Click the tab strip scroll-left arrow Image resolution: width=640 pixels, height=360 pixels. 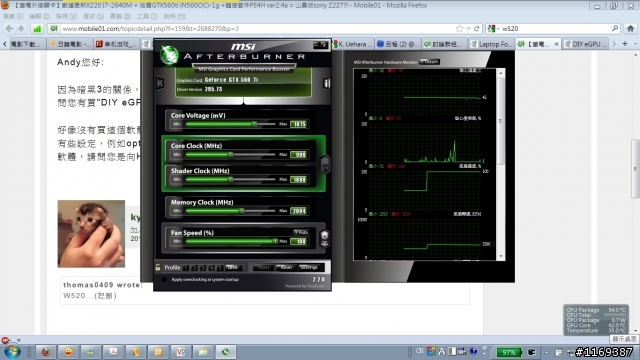[x=4, y=44]
